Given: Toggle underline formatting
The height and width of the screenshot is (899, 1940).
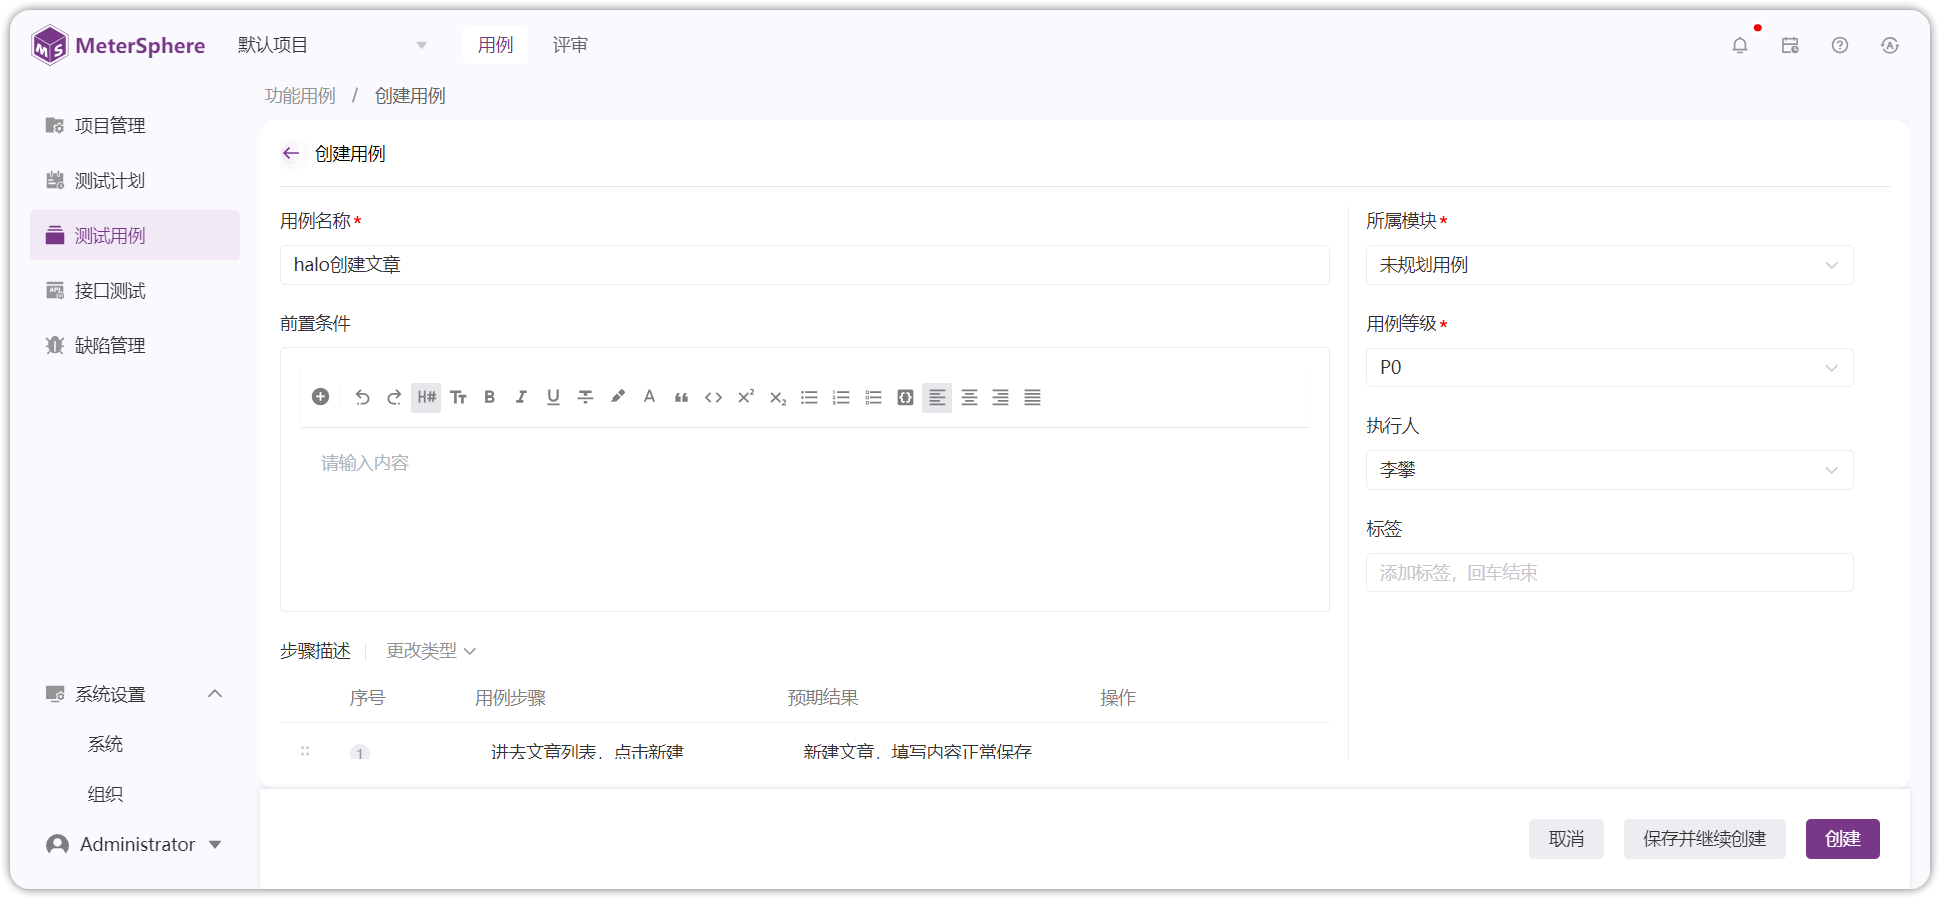Looking at the screenshot, I should 553,397.
